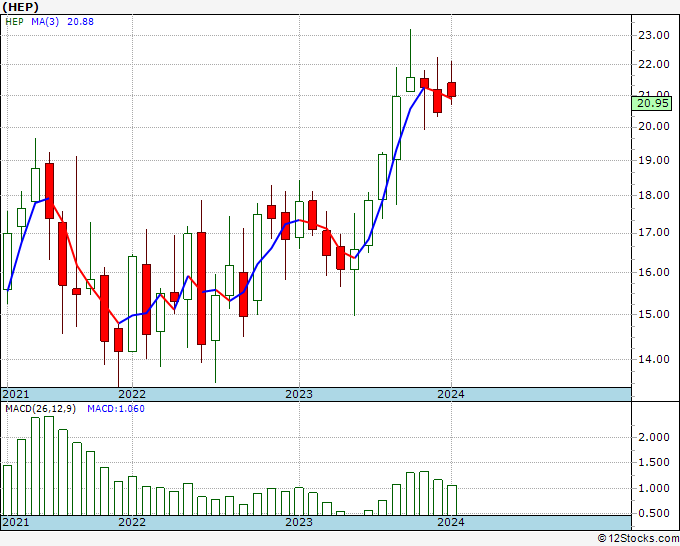
Task: Click the 15.00 price axis label
Action: pyautogui.click(x=654, y=314)
